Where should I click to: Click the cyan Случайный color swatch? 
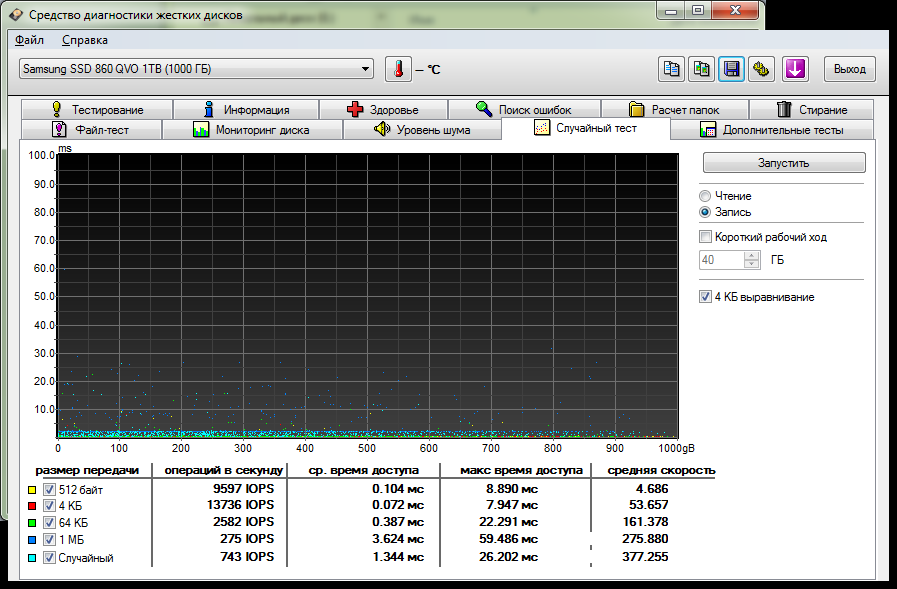(32, 558)
